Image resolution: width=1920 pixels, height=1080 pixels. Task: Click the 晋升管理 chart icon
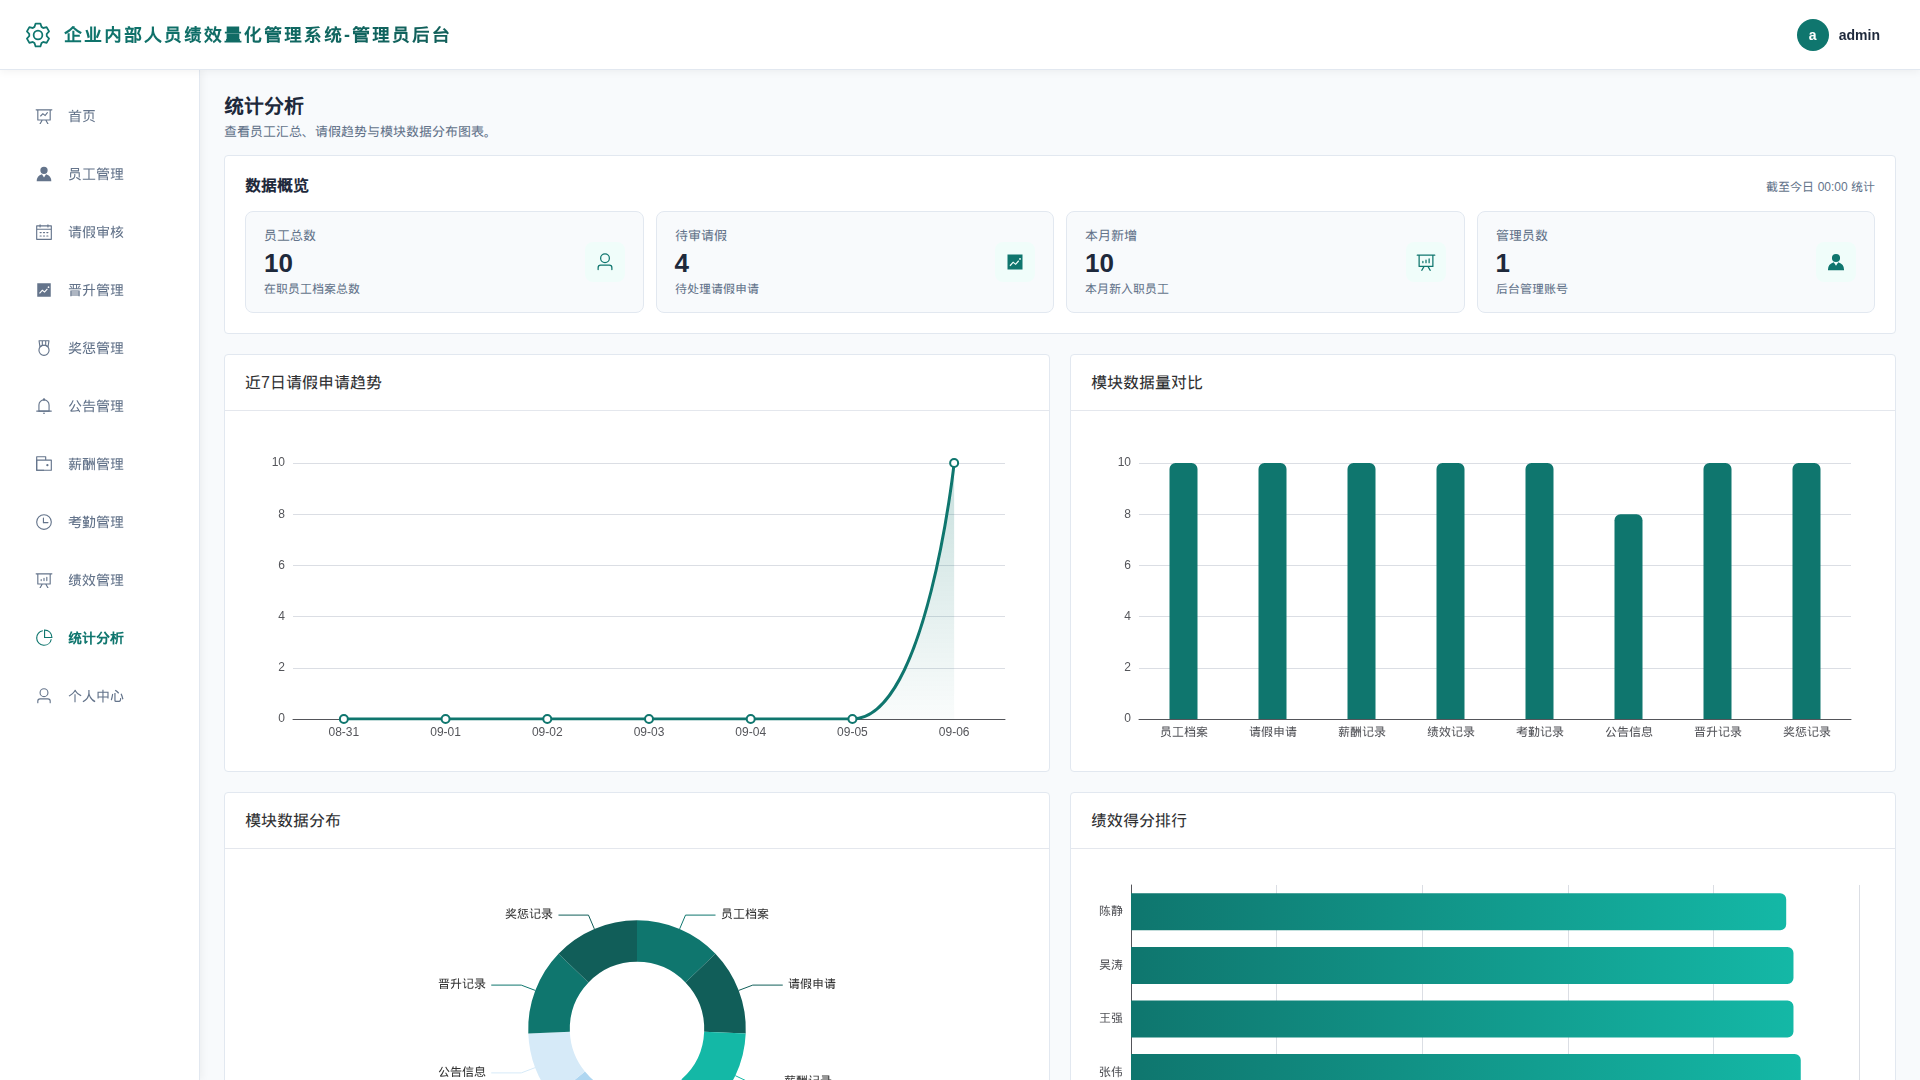pos(44,290)
